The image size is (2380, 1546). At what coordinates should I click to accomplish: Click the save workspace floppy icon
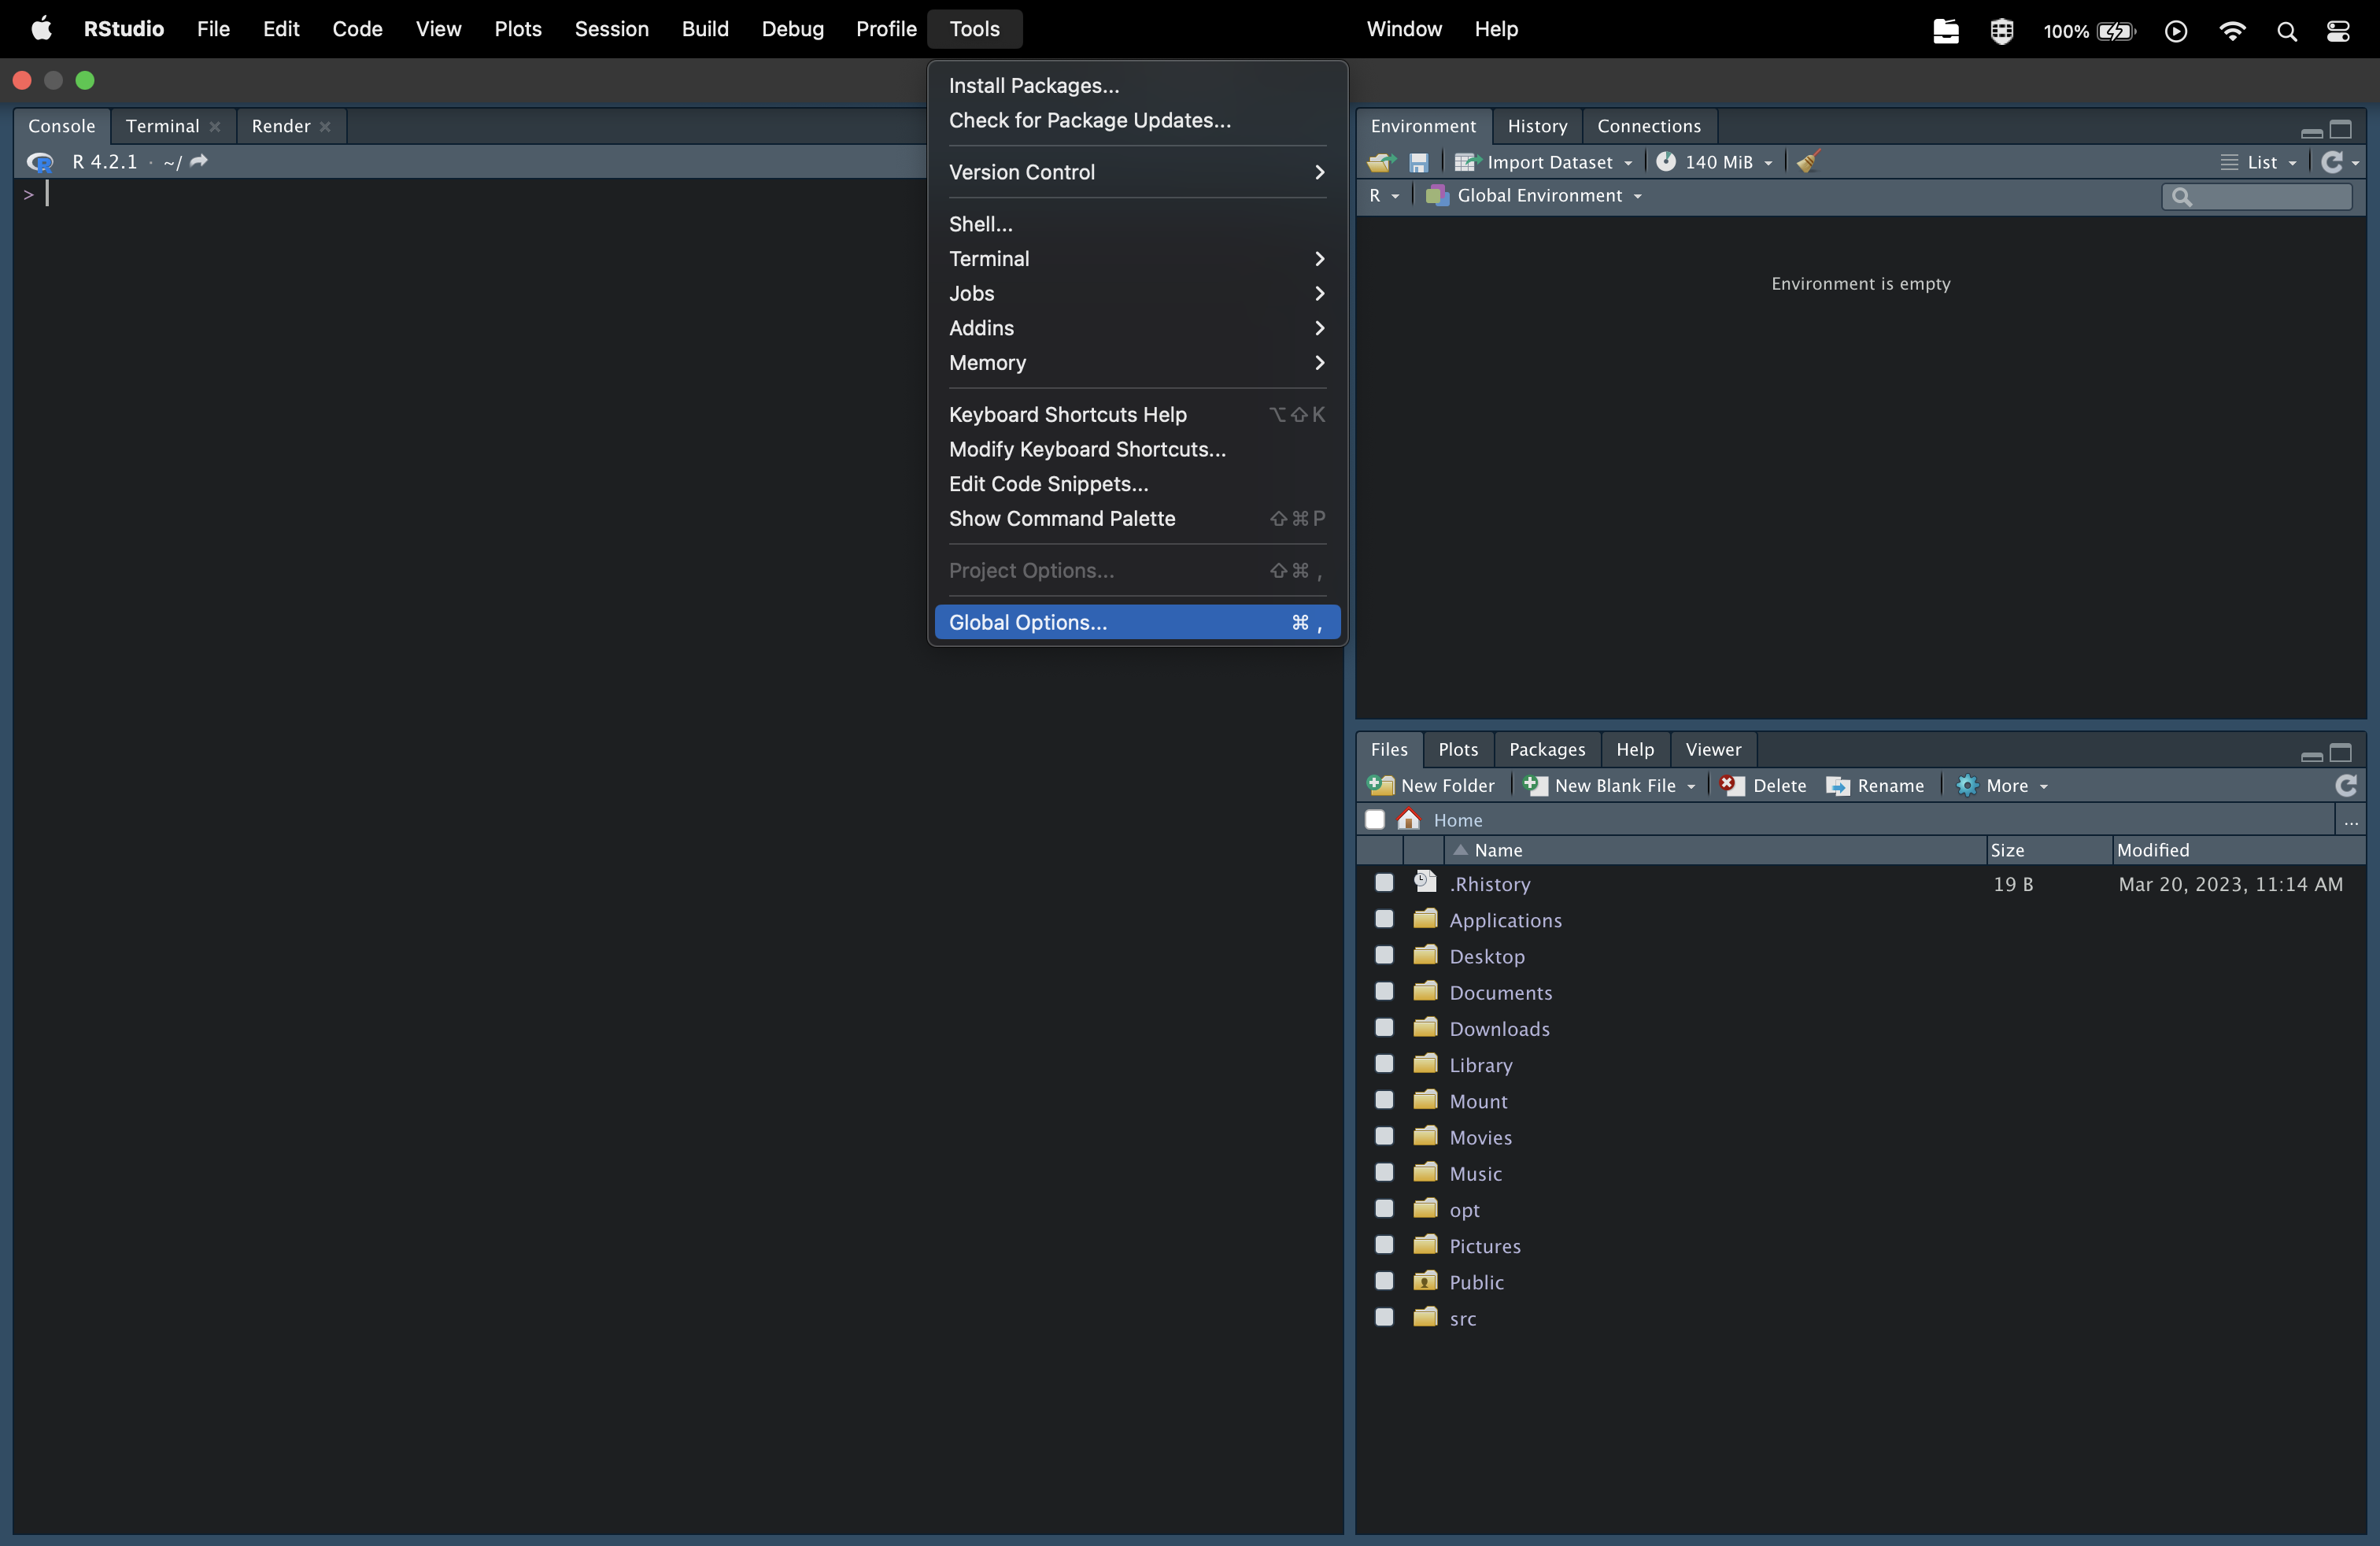[1418, 162]
